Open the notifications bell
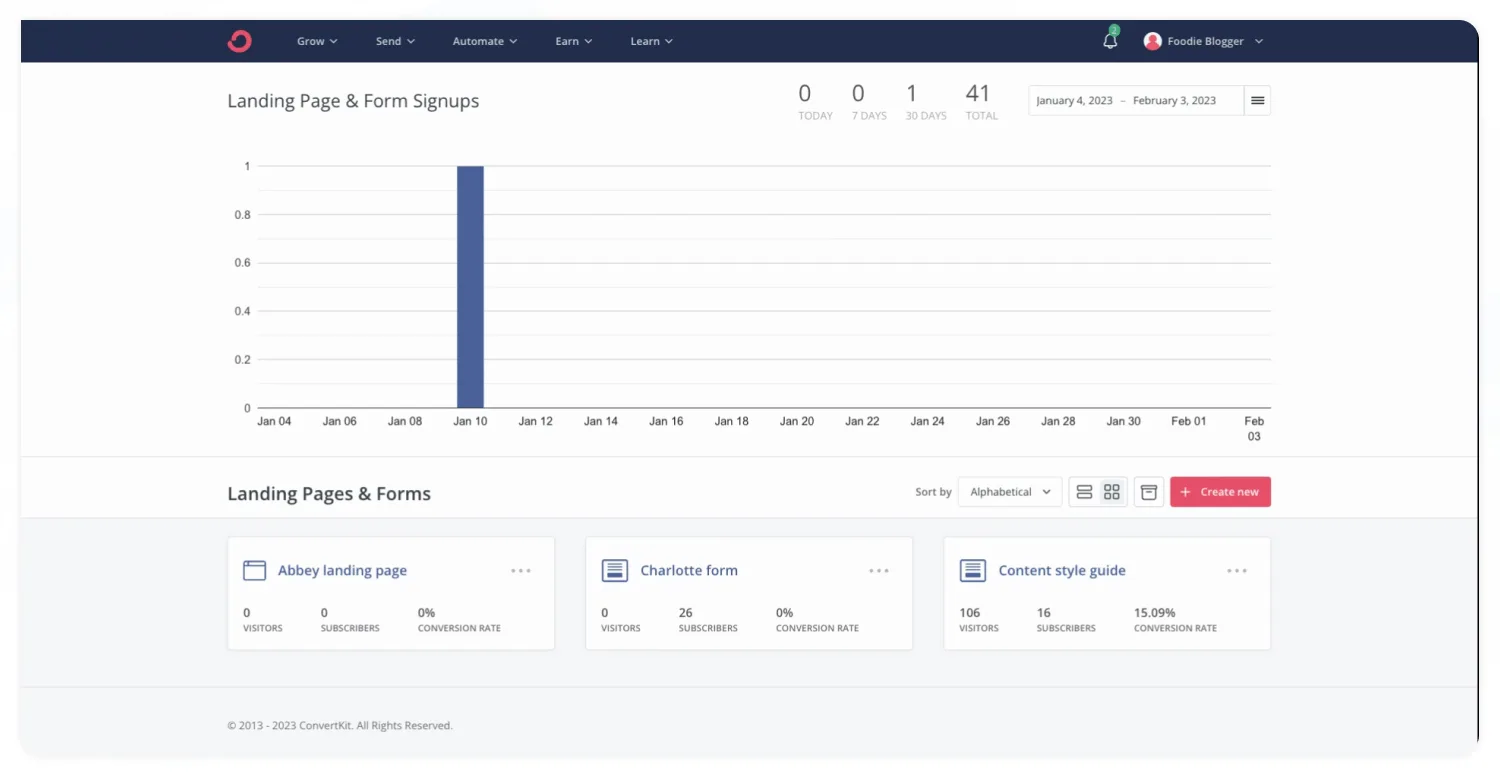This screenshot has height=782, width=1500. pyautogui.click(x=1110, y=41)
